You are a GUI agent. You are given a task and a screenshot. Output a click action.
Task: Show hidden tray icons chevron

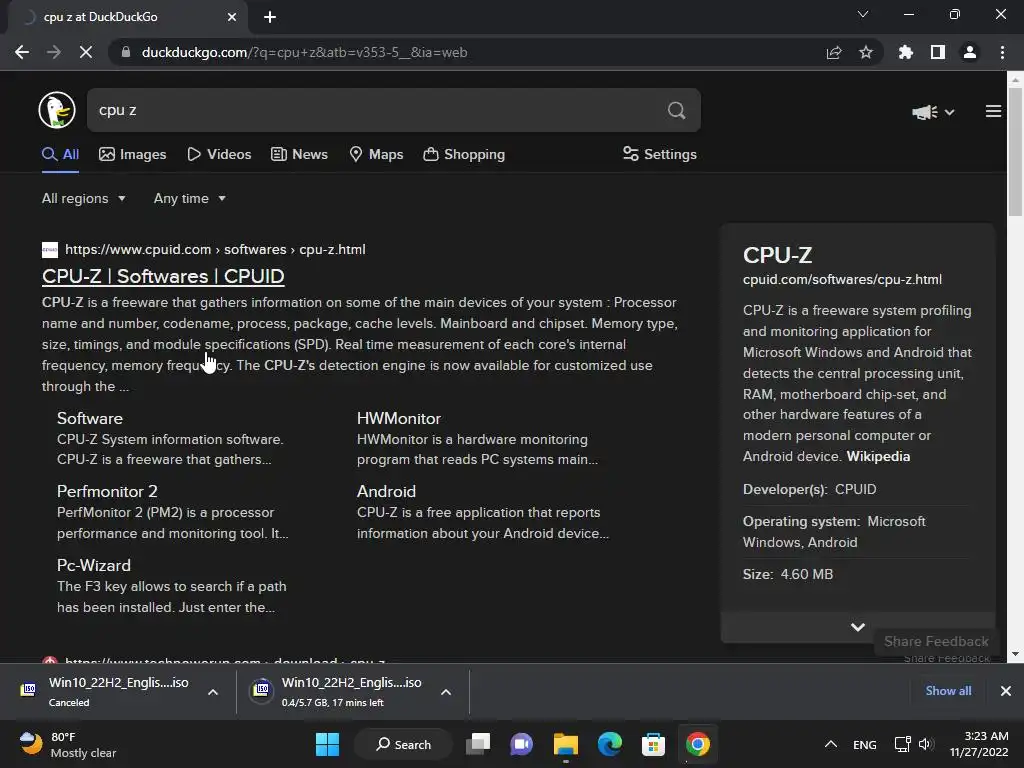click(831, 744)
